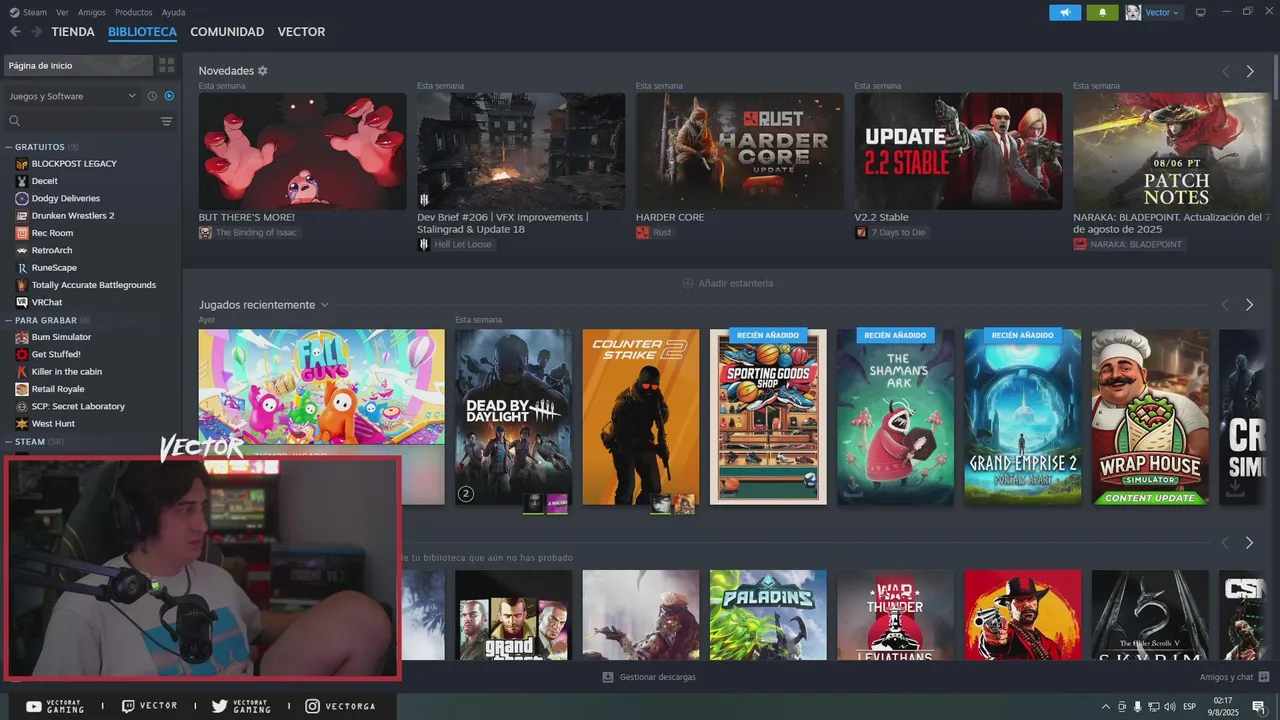Select Drunken Wrestlers 2 in sidebar
The height and width of the screenshot is (720, 1280).
pos(73,215)
